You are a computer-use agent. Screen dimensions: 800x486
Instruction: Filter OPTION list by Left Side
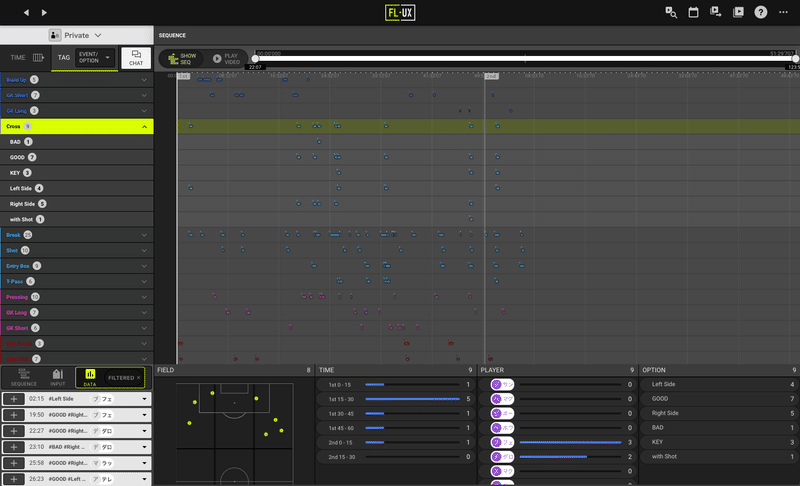coord(719,384)
